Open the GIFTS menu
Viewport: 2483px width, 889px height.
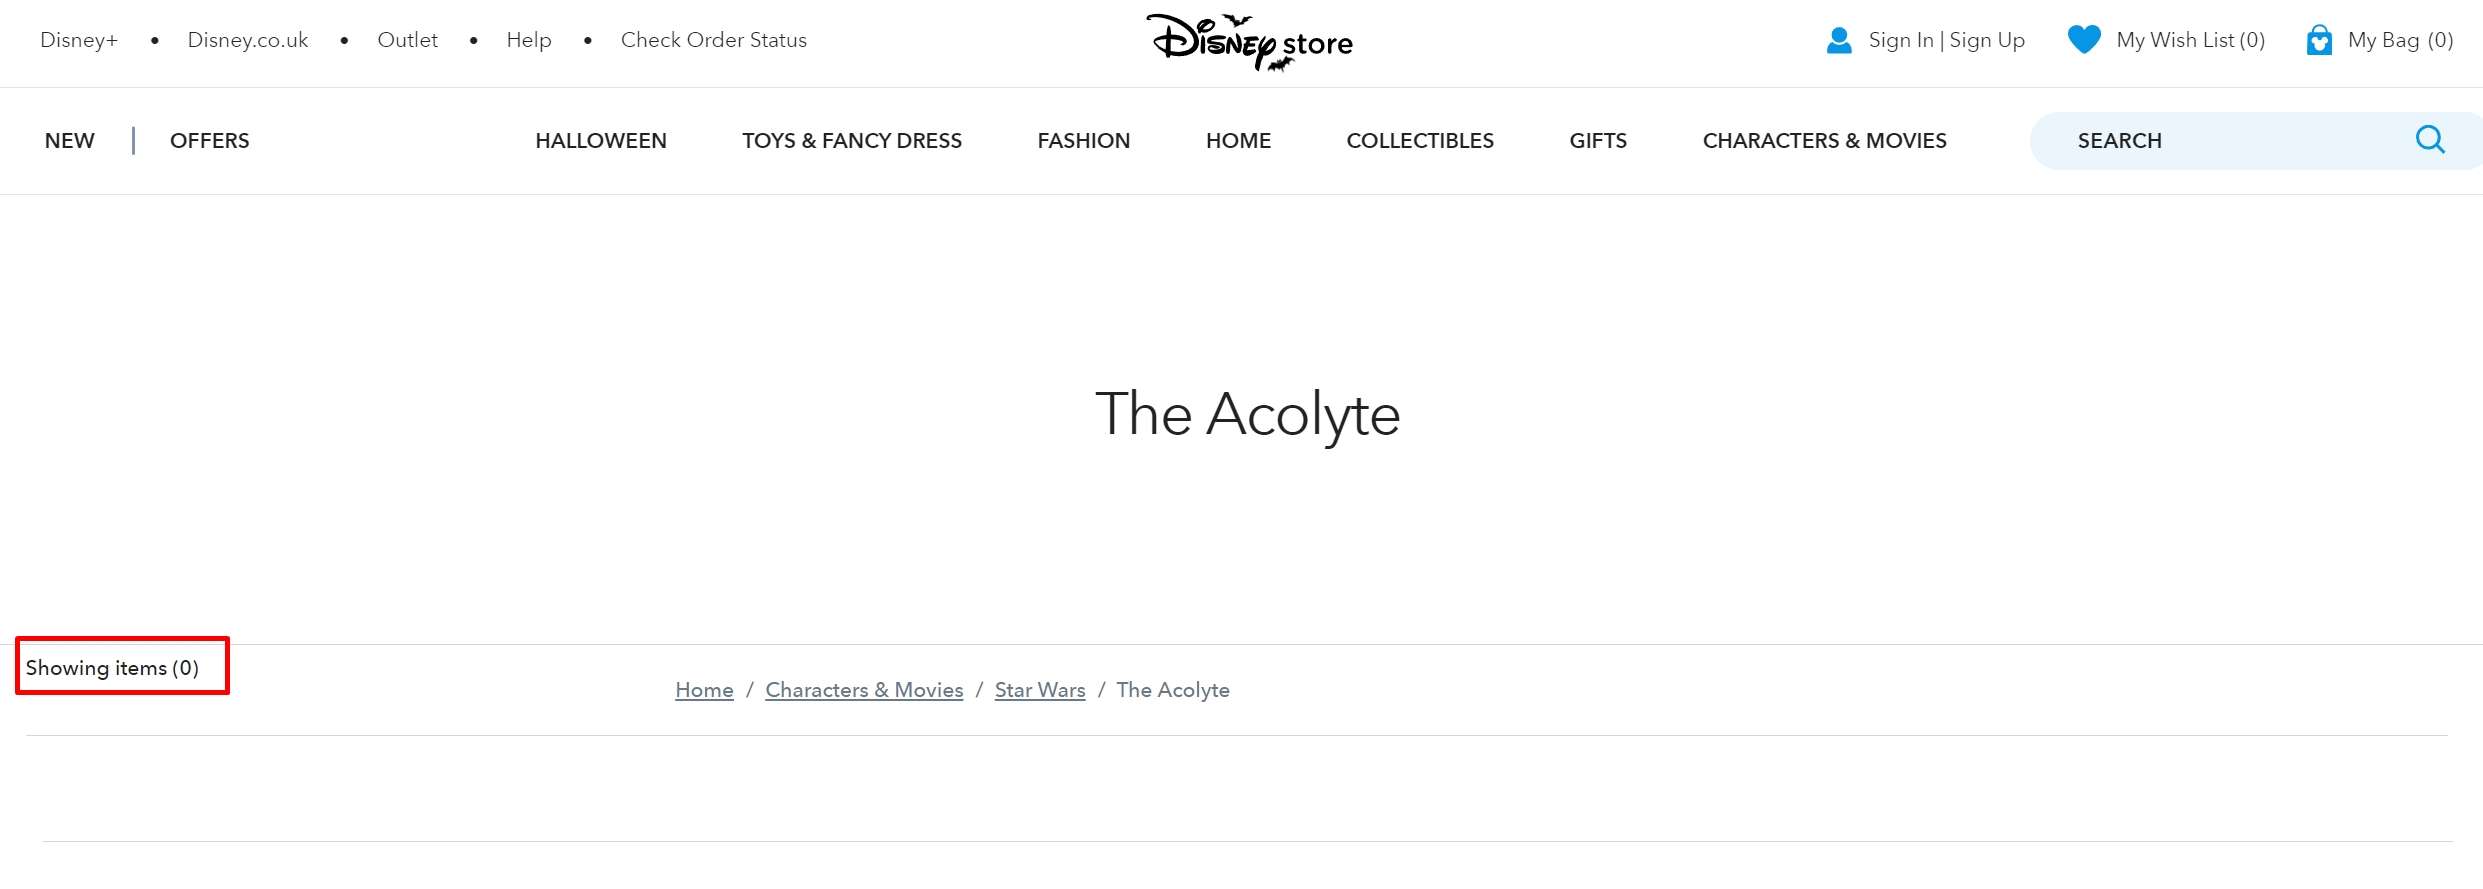[1598, 141]
